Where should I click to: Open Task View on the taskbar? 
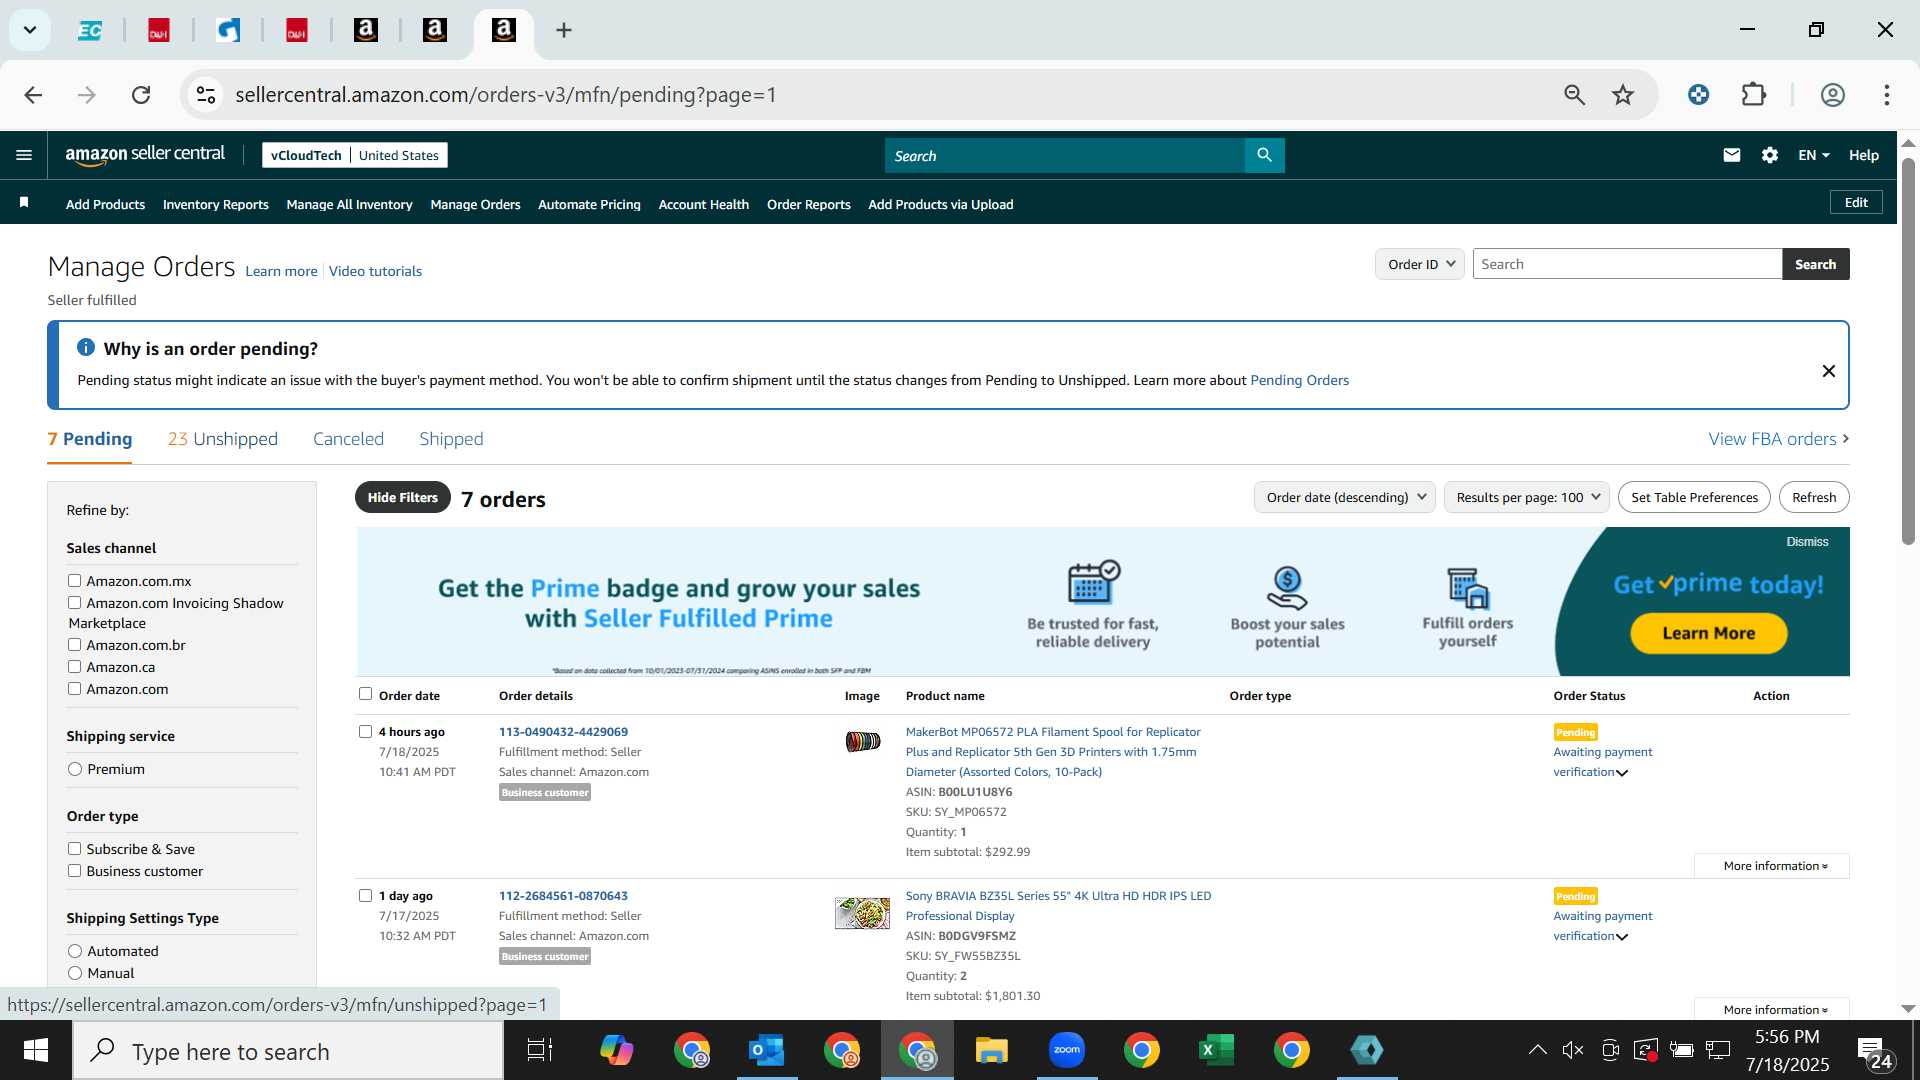[x=540, y=1050]
